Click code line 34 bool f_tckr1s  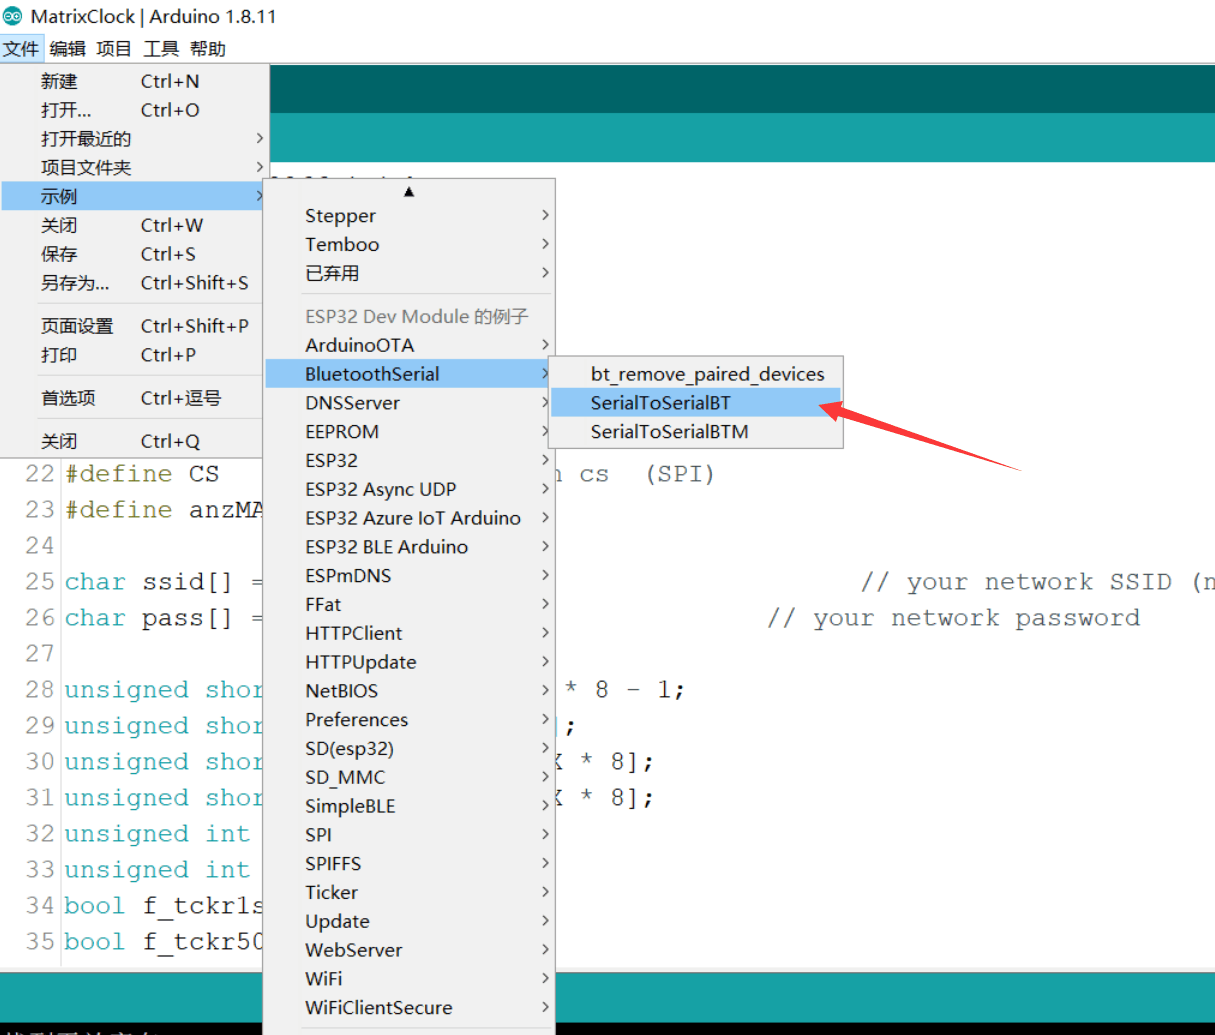point(164,906)
